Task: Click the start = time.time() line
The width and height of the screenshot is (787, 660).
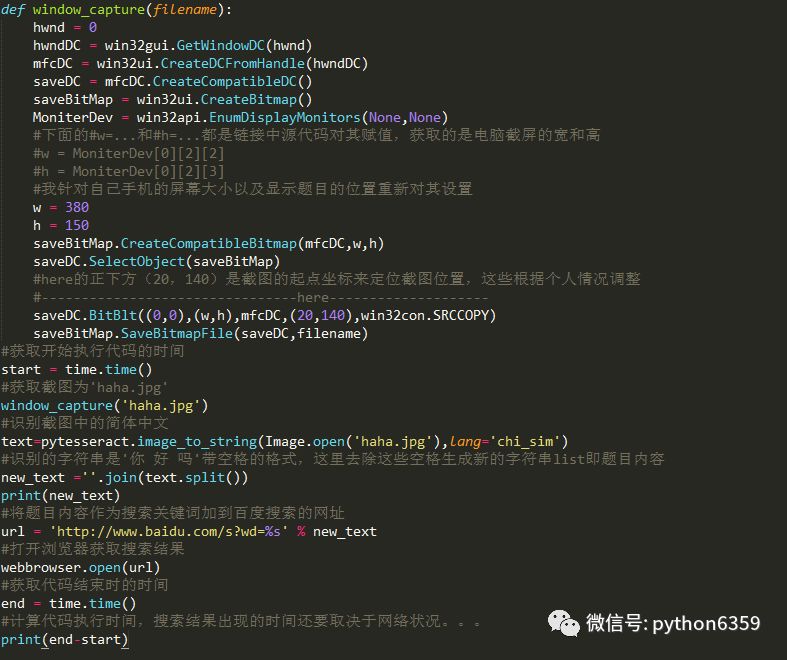Action: pos(76,369)
